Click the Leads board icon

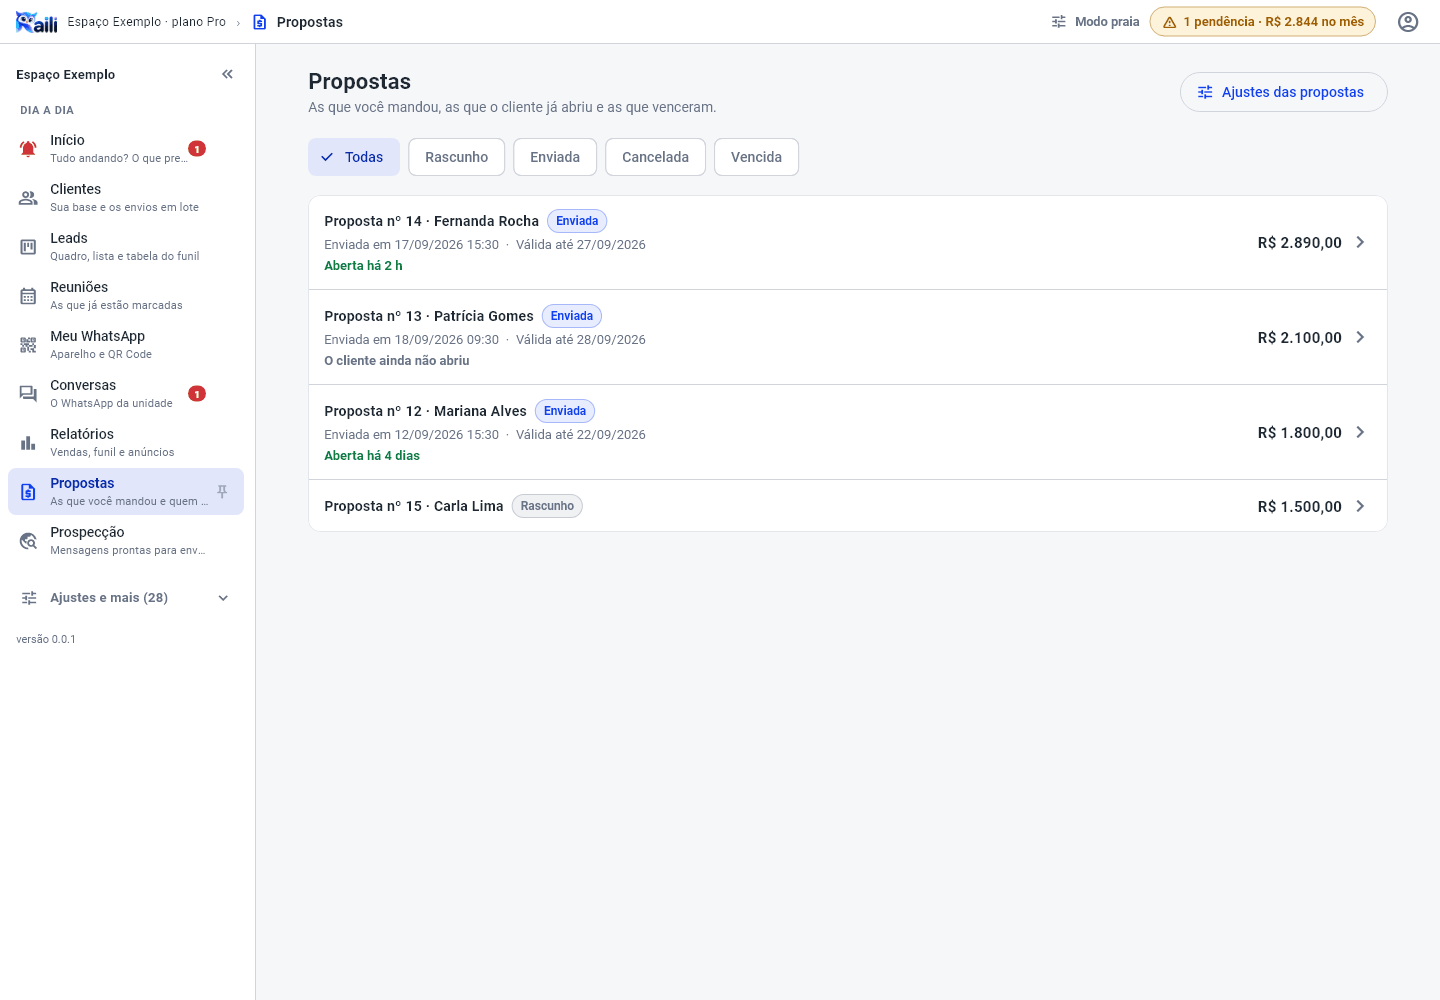(x=28, y=247)
